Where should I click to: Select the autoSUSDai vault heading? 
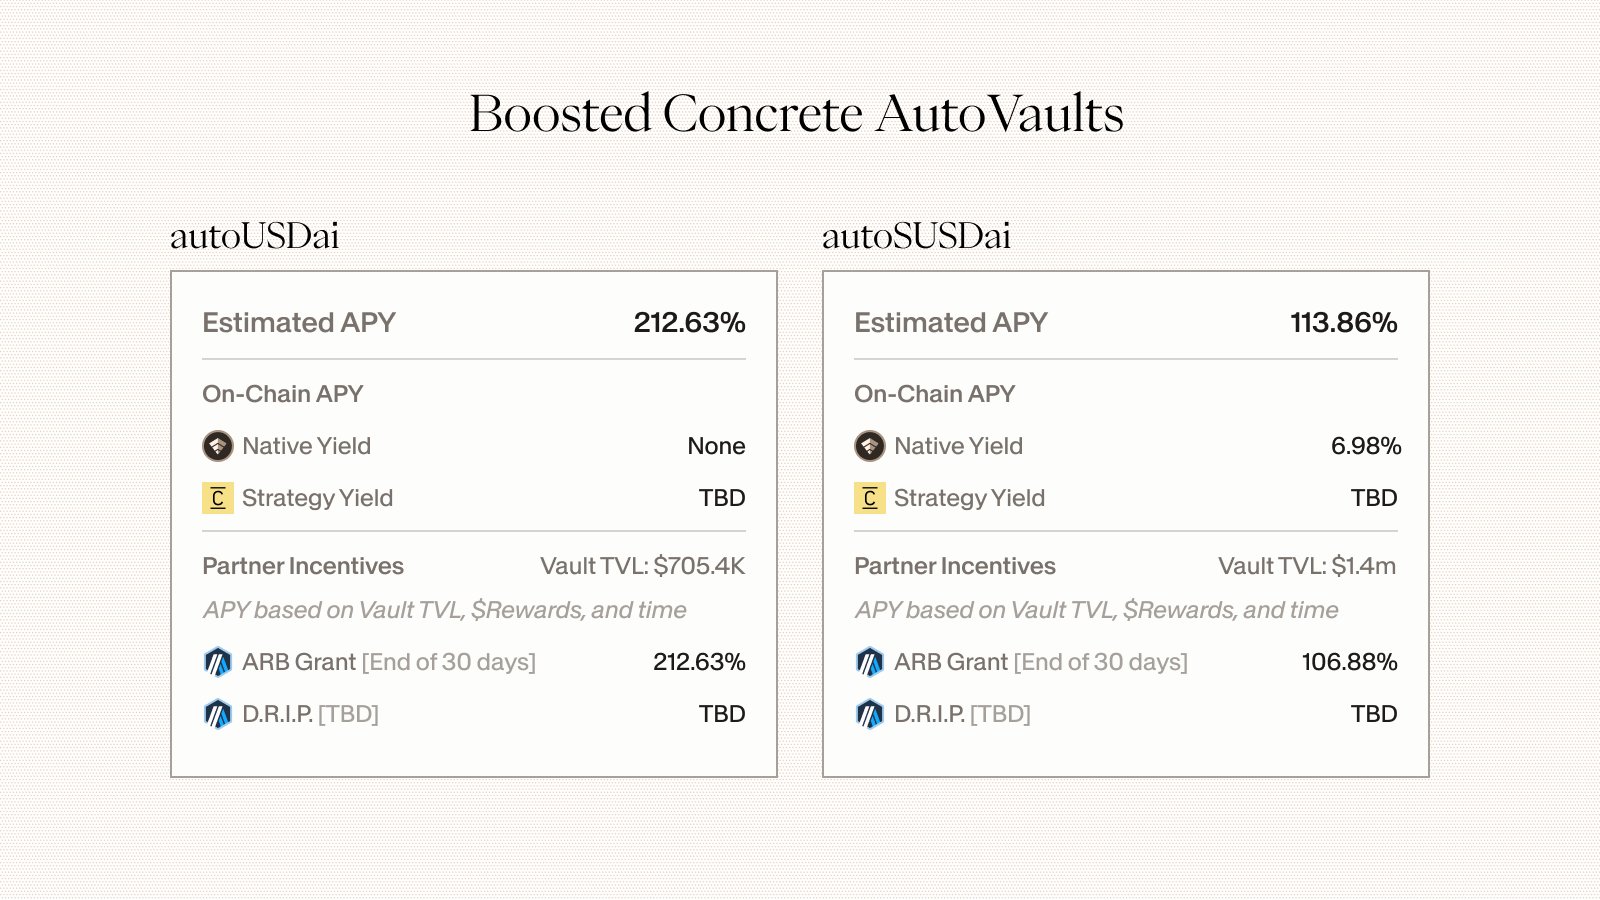point(916,236)
